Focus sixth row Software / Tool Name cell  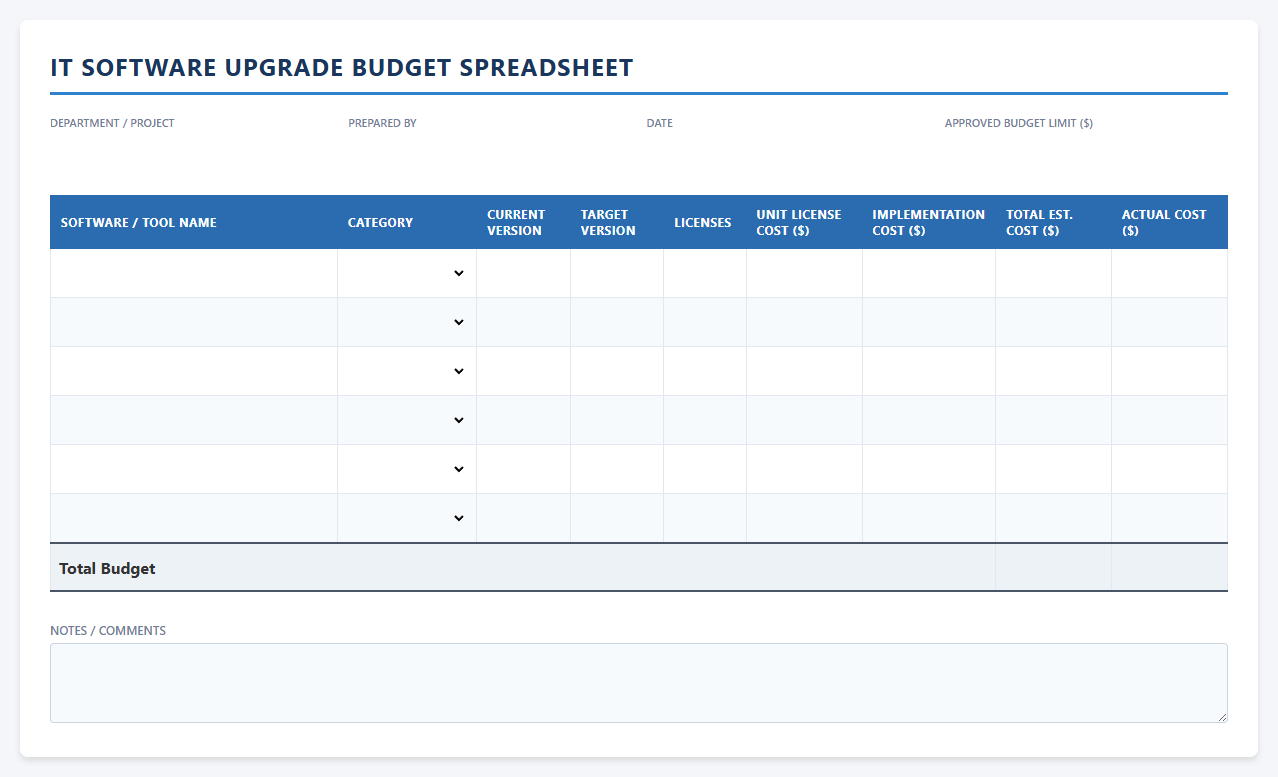pyautogui.click(x=194, y=518)
